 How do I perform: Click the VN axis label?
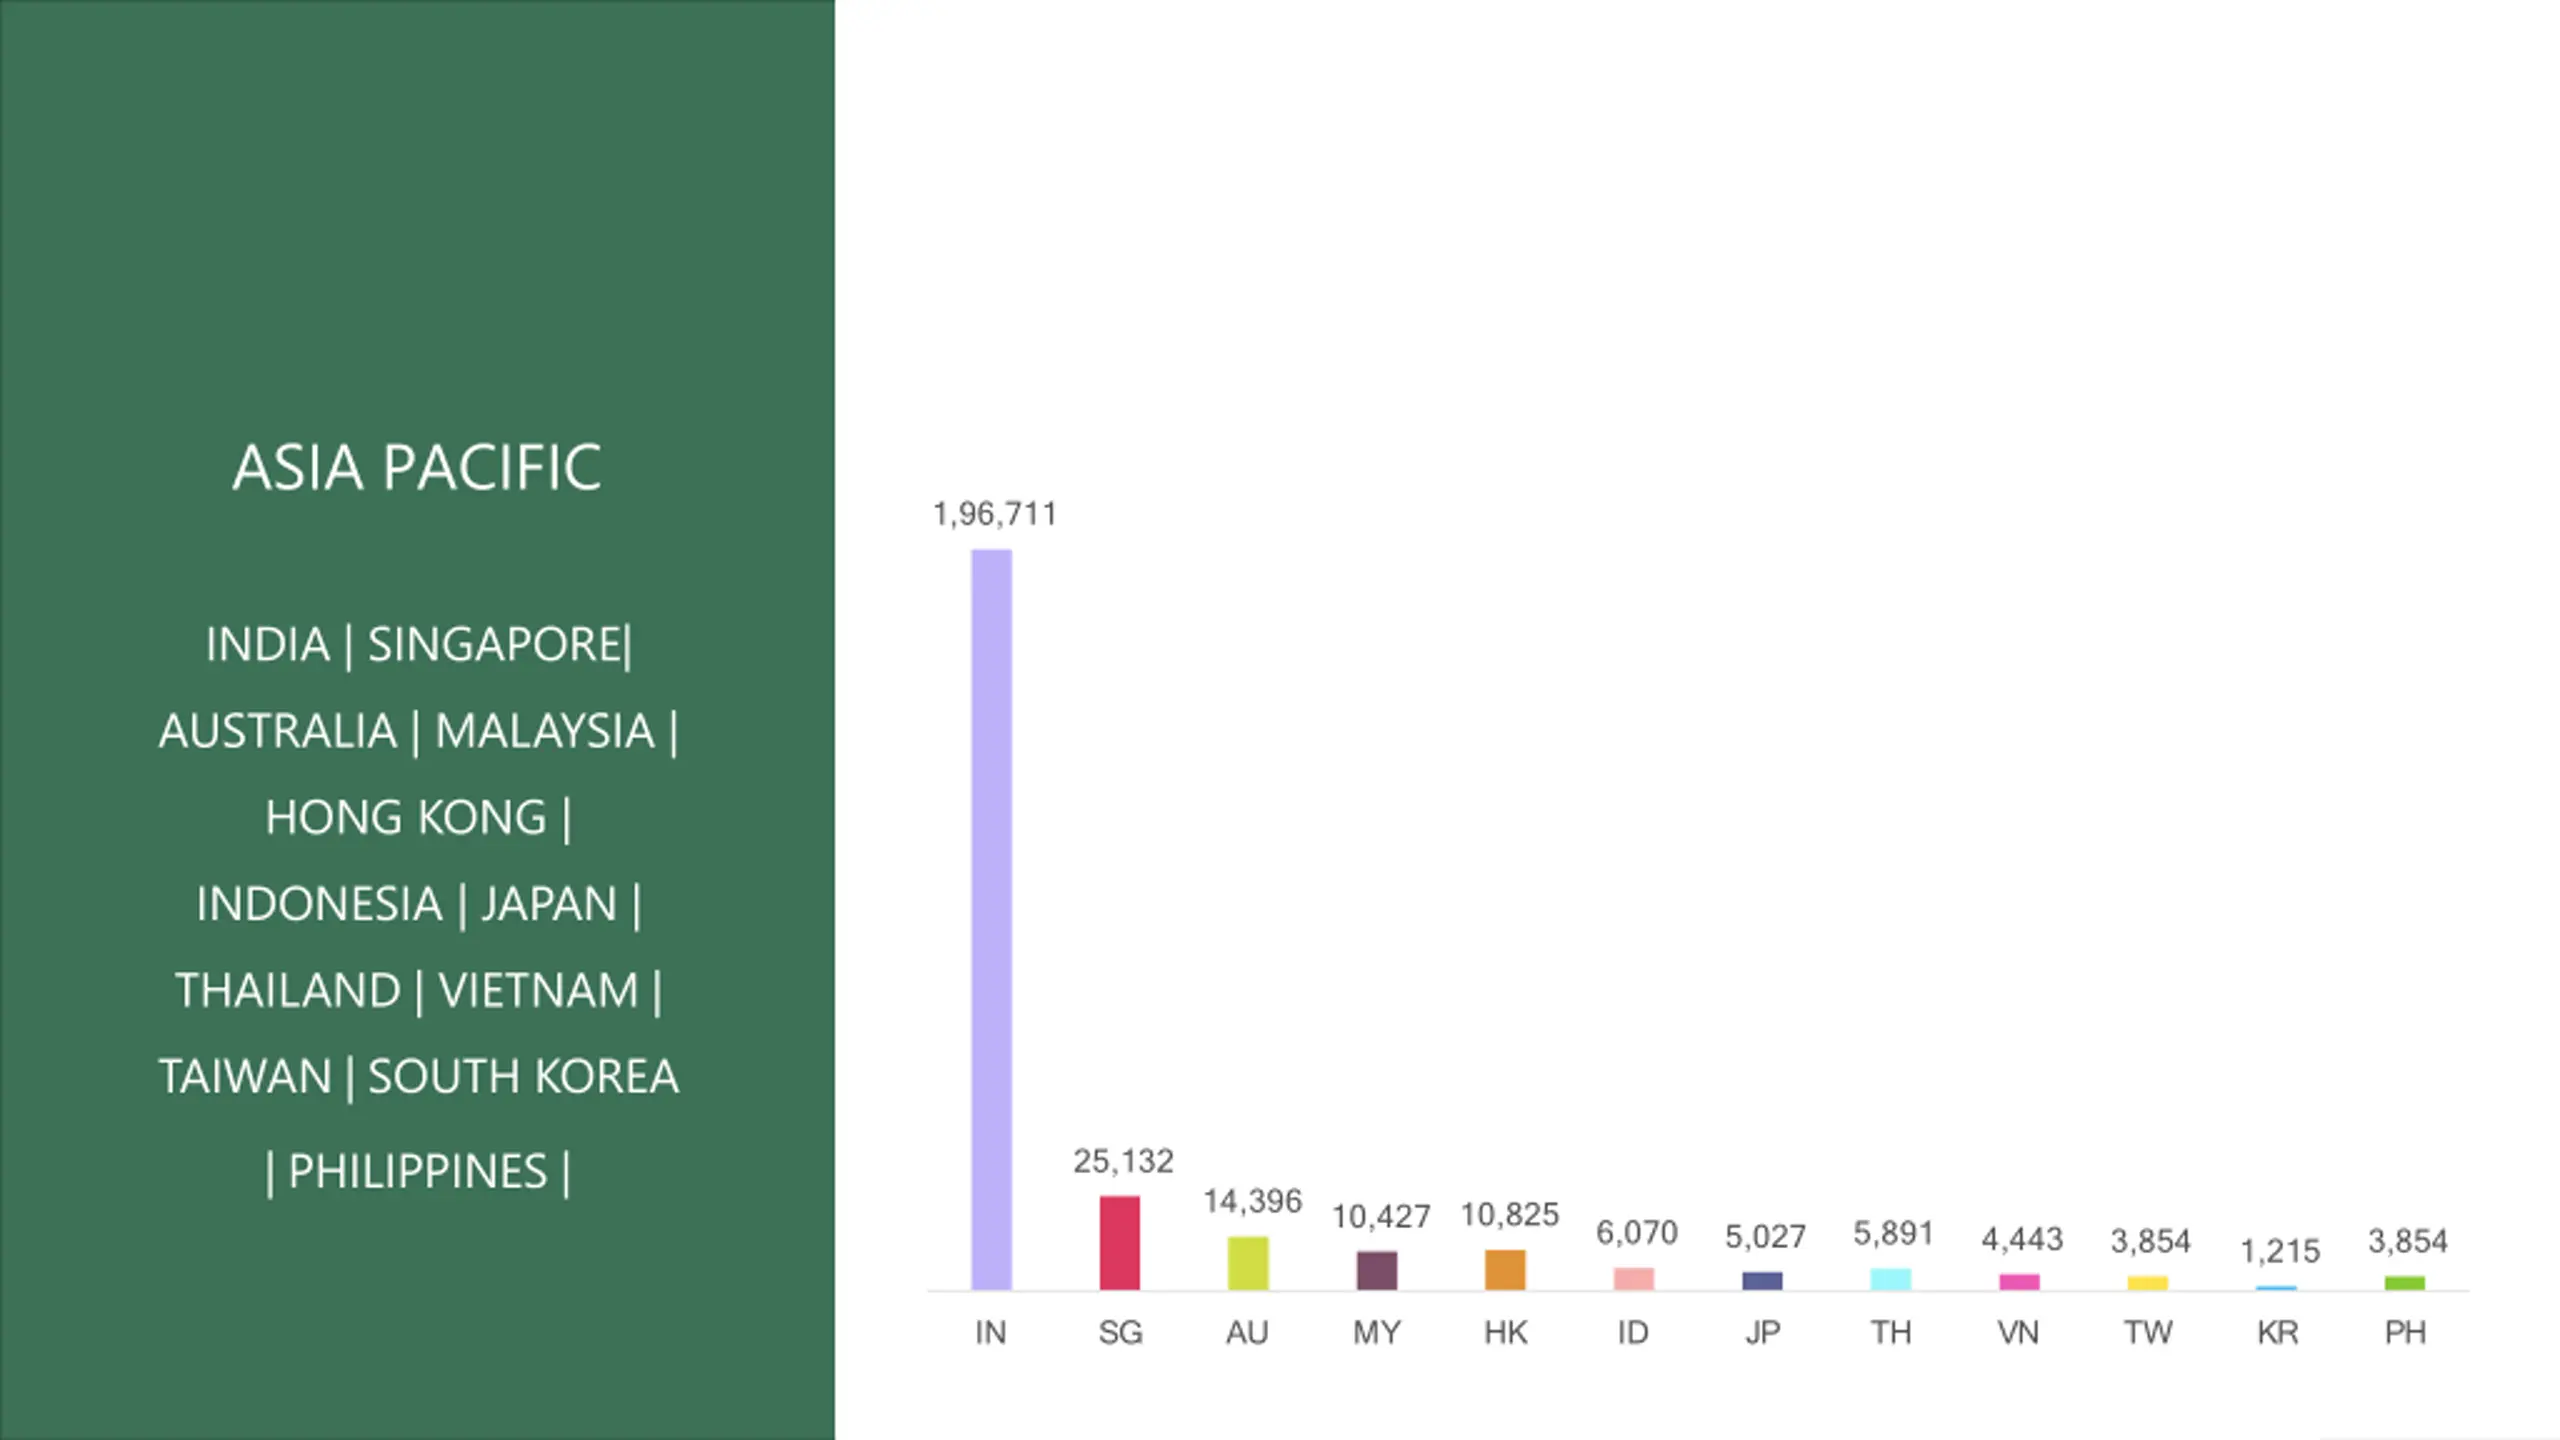click(2018, 1332)
